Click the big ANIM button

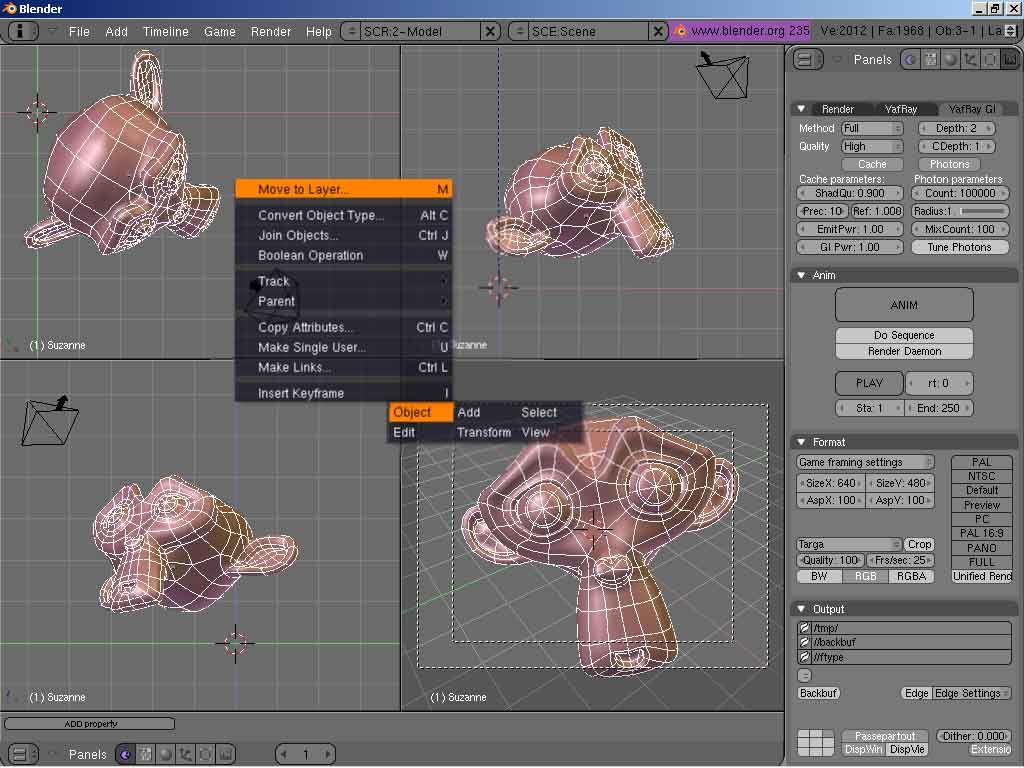click(904, 305)
